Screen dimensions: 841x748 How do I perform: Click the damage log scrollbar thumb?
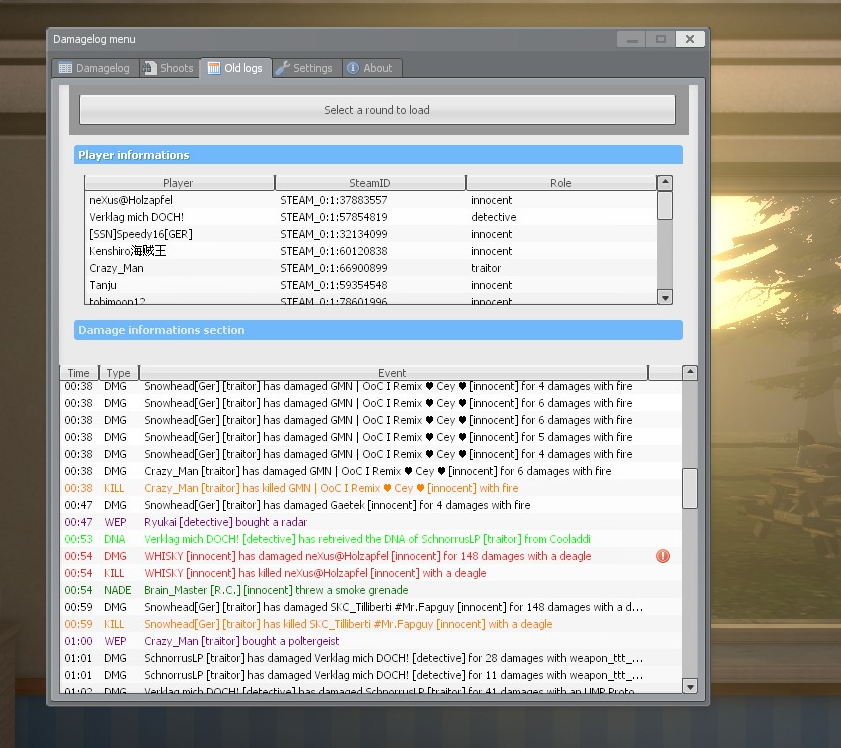tap(690, 488)
